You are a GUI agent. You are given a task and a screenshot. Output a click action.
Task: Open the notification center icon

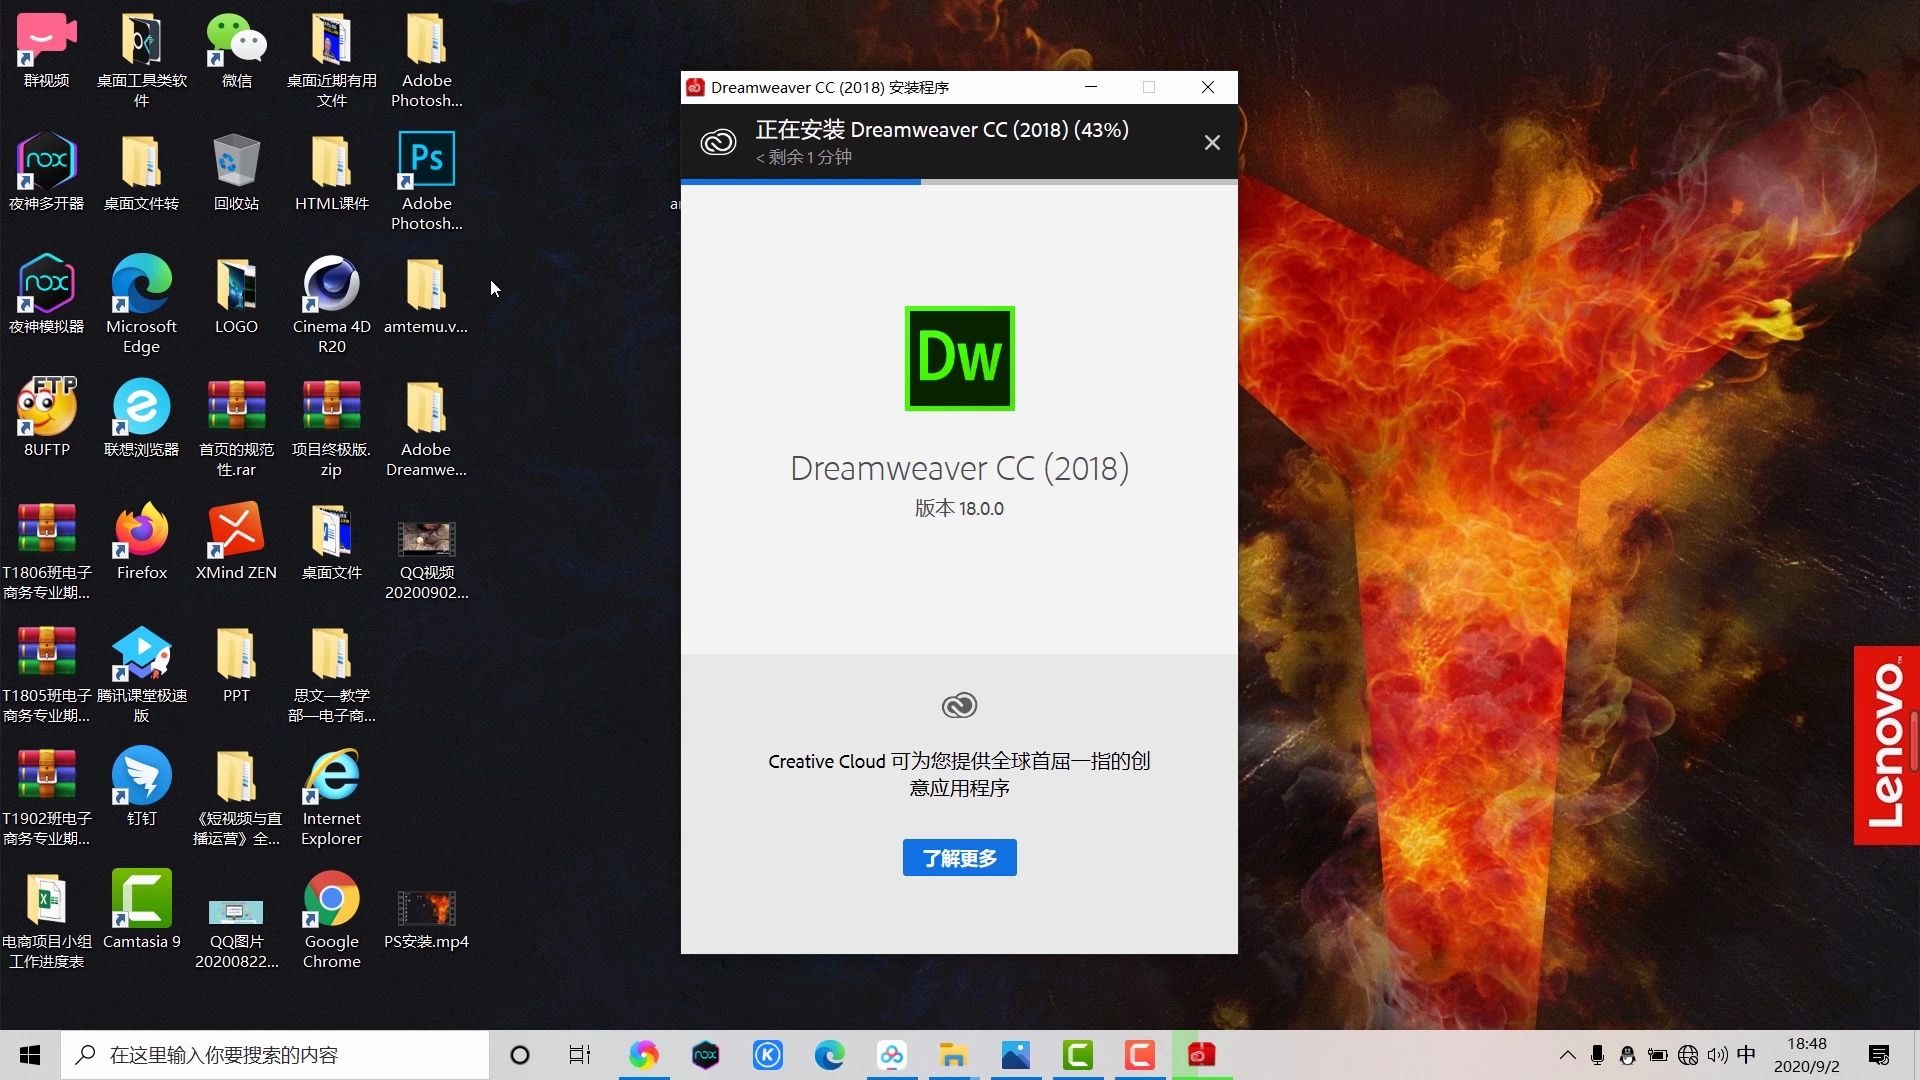[1879, 1055]
